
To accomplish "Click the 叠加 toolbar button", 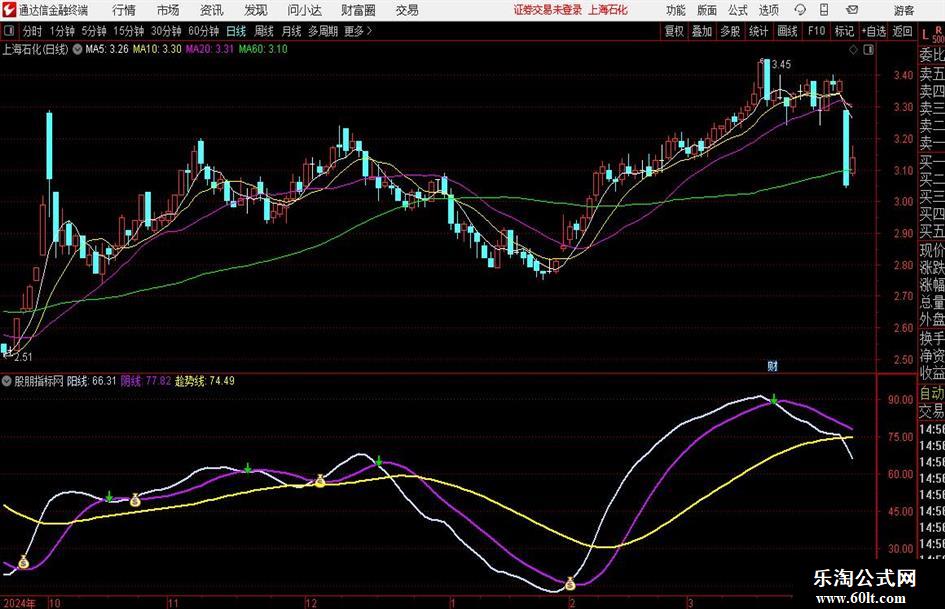I will 702,31.
